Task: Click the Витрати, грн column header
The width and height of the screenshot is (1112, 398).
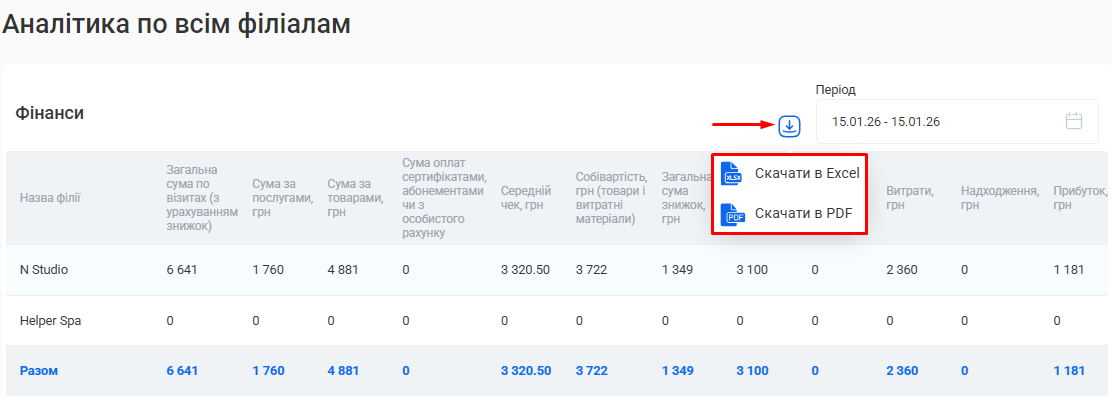Action: 910,198
